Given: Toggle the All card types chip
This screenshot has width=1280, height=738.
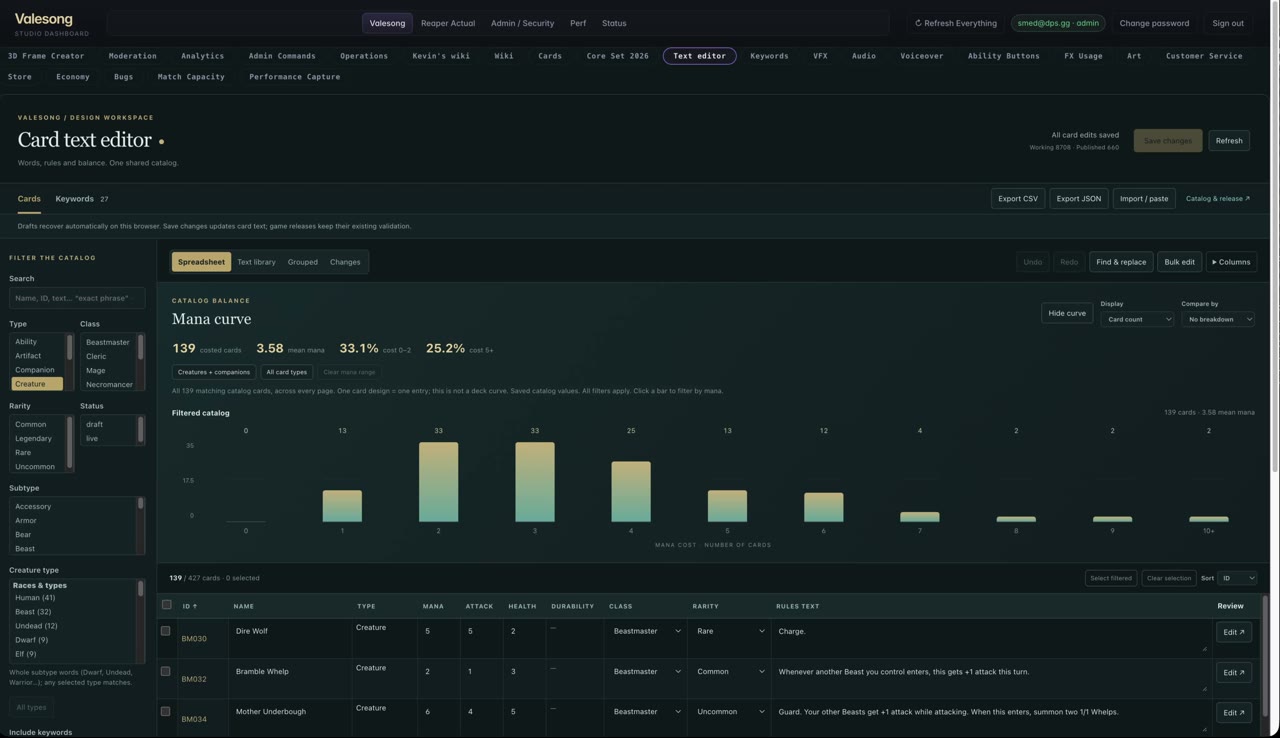Looking at the screenshot, I should pyautogui.click(x=287, y=372).
